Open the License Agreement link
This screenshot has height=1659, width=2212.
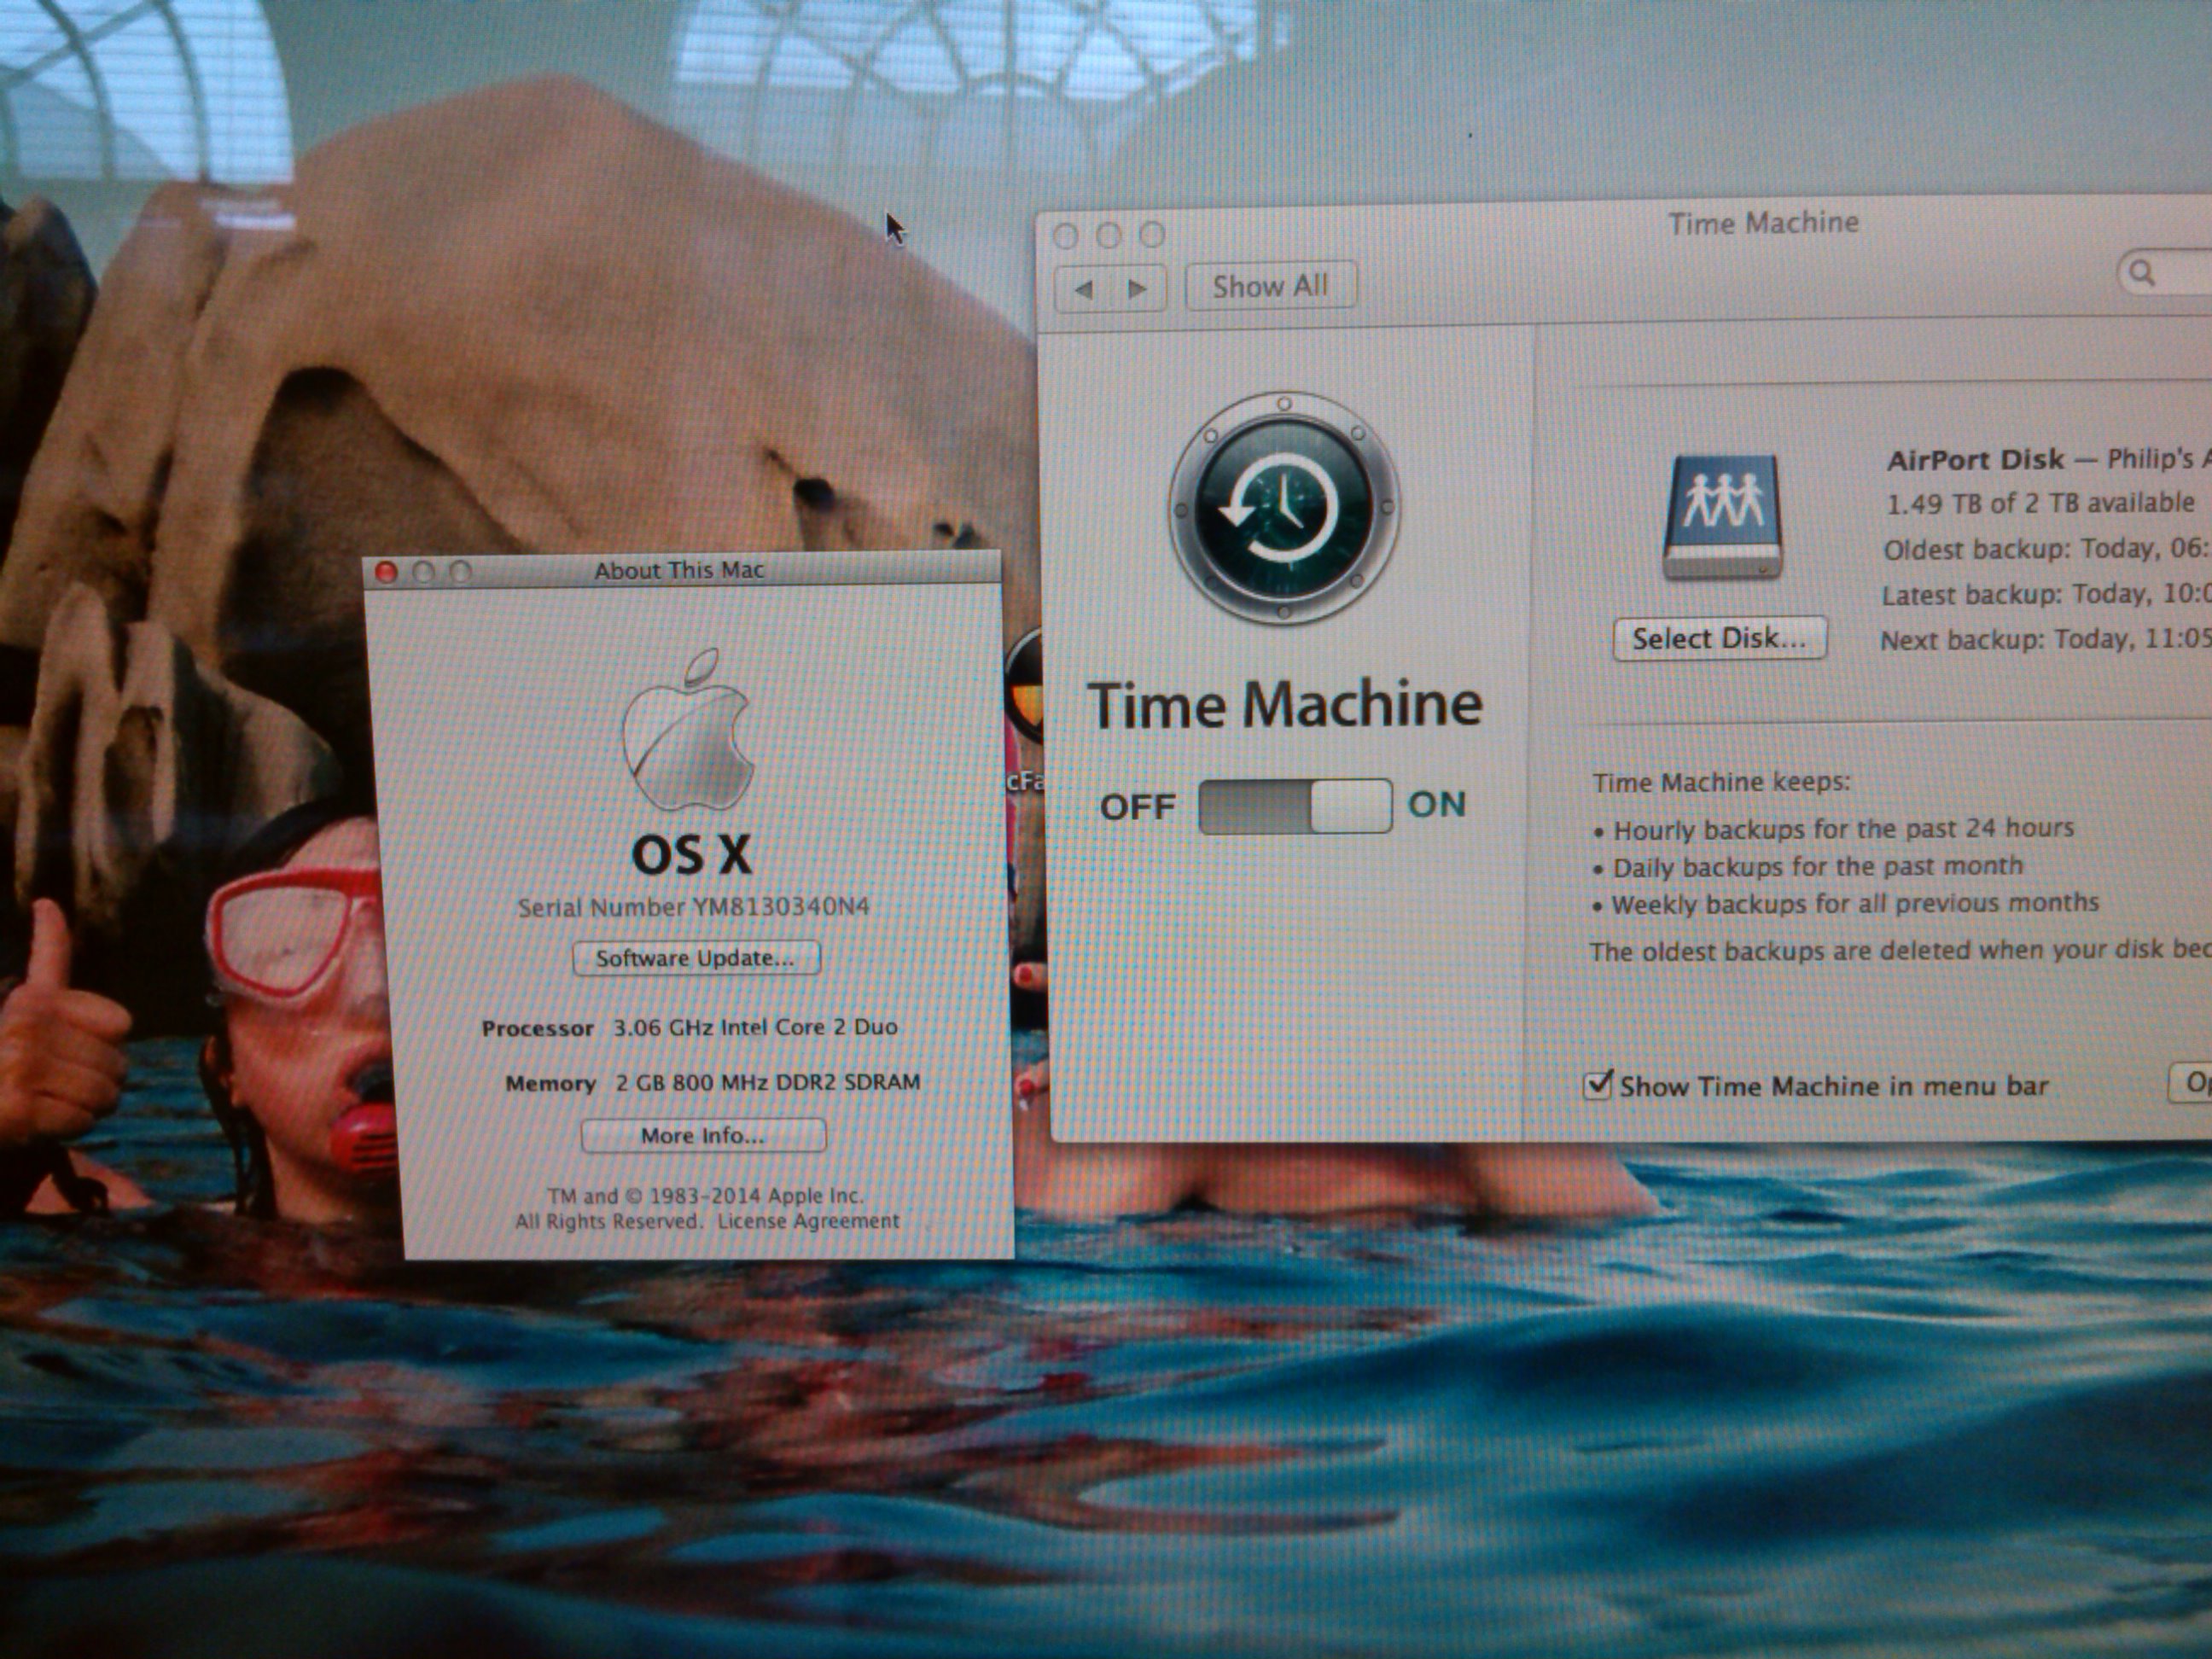pos(808,1221)
